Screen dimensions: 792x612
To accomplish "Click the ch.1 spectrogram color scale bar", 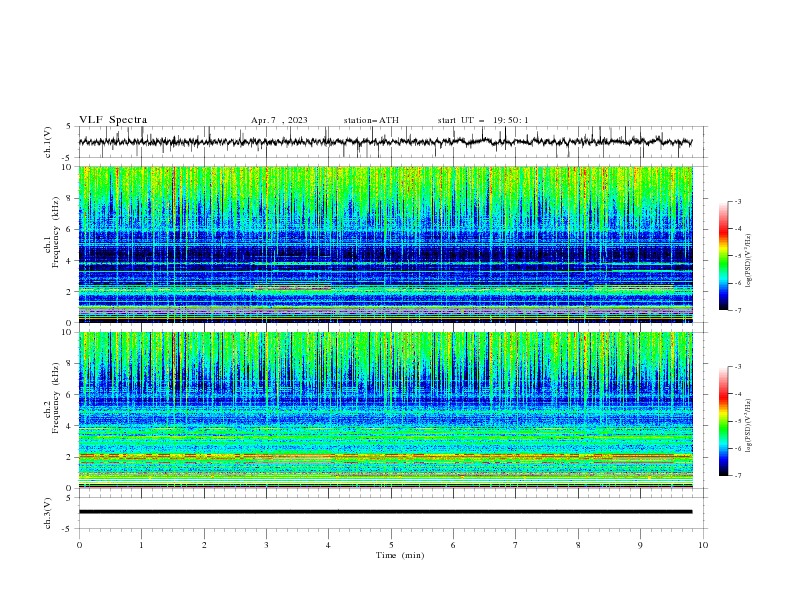I will pos(723,256).
